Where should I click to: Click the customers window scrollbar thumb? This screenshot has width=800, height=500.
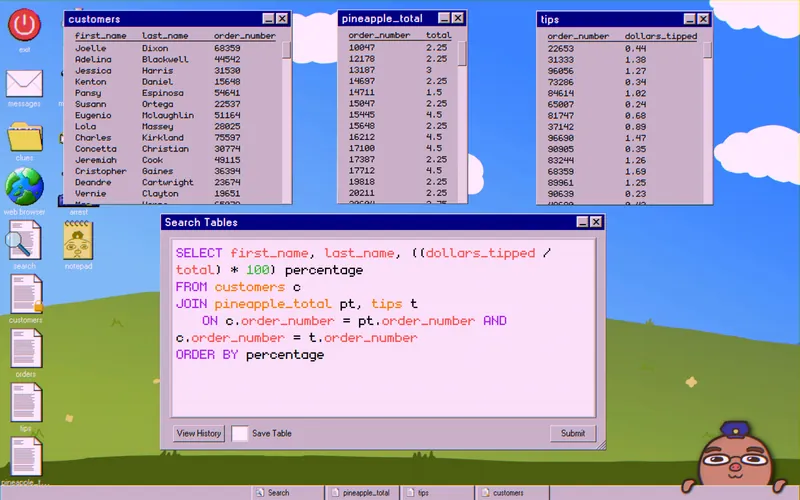(x=286, y=50)
